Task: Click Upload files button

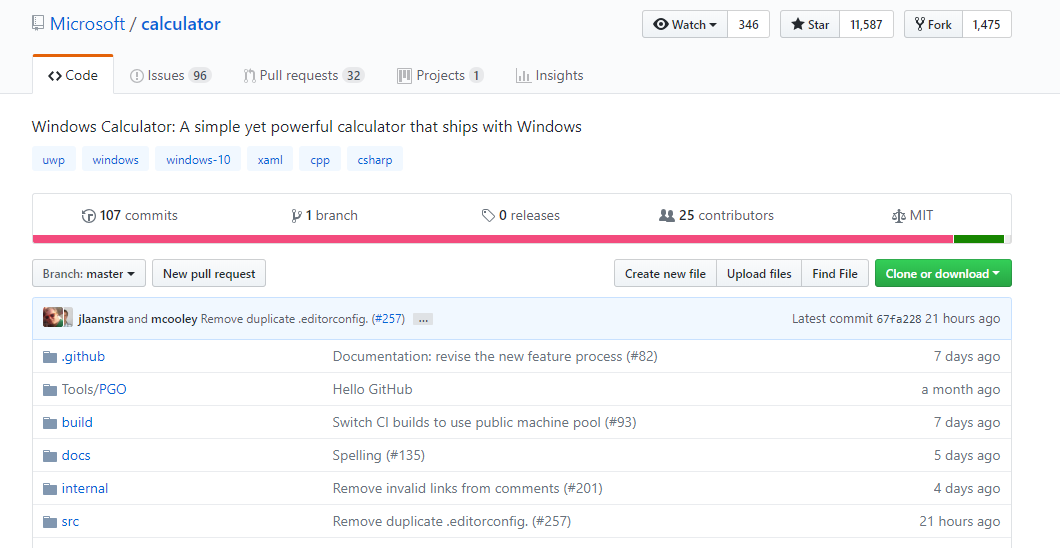Action: click(759, 274)
